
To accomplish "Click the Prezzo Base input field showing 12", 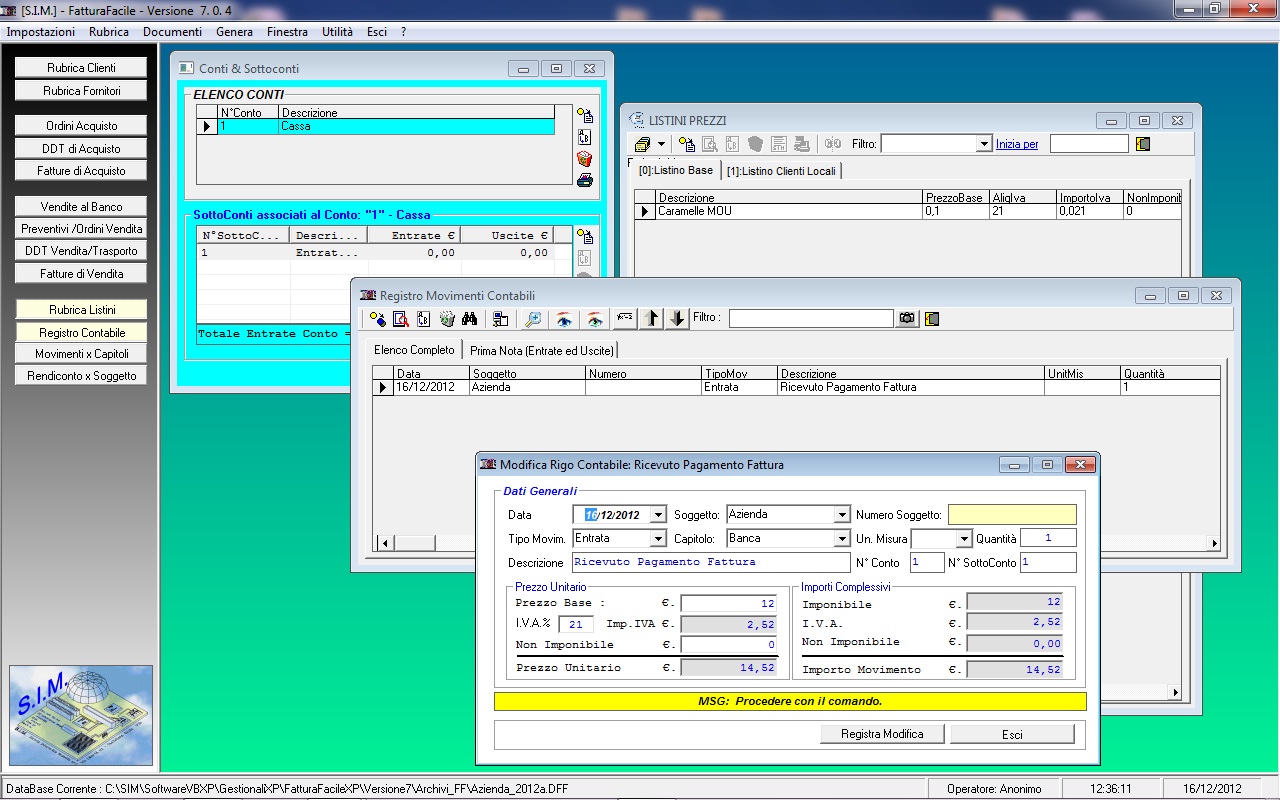I will [728, 604].
